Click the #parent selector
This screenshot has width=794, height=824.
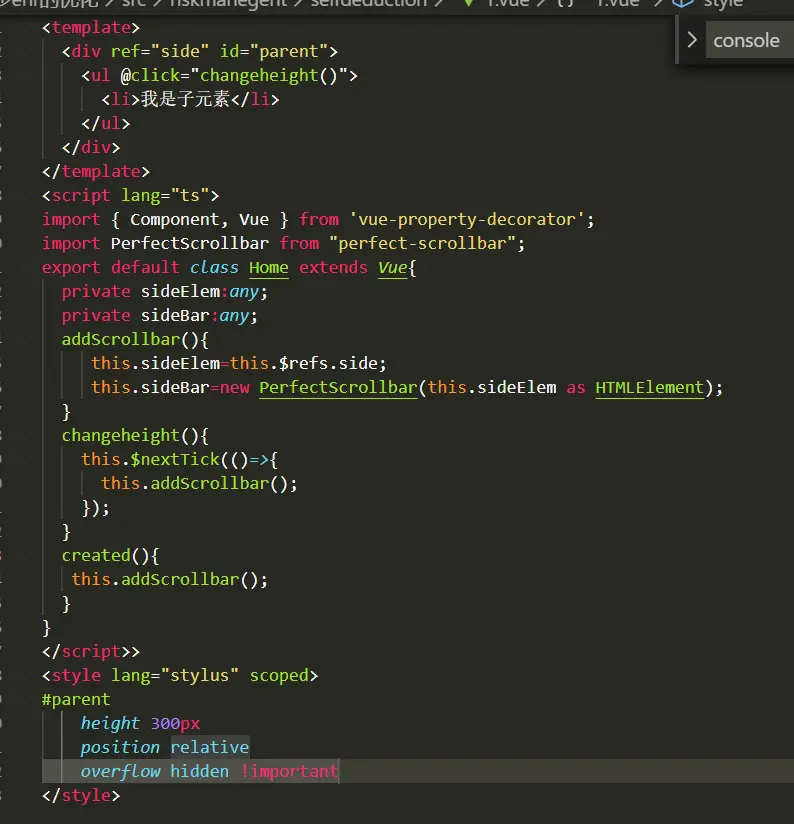point(76,700)
